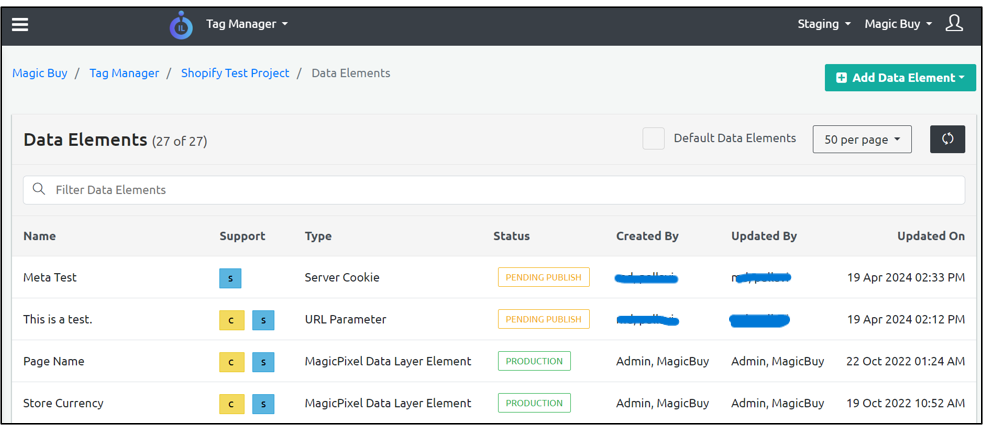Viewport: 984px width, 426px height.
Task: Go to Shopify Test Project breadcrumb link
Action: coord(235,73)
